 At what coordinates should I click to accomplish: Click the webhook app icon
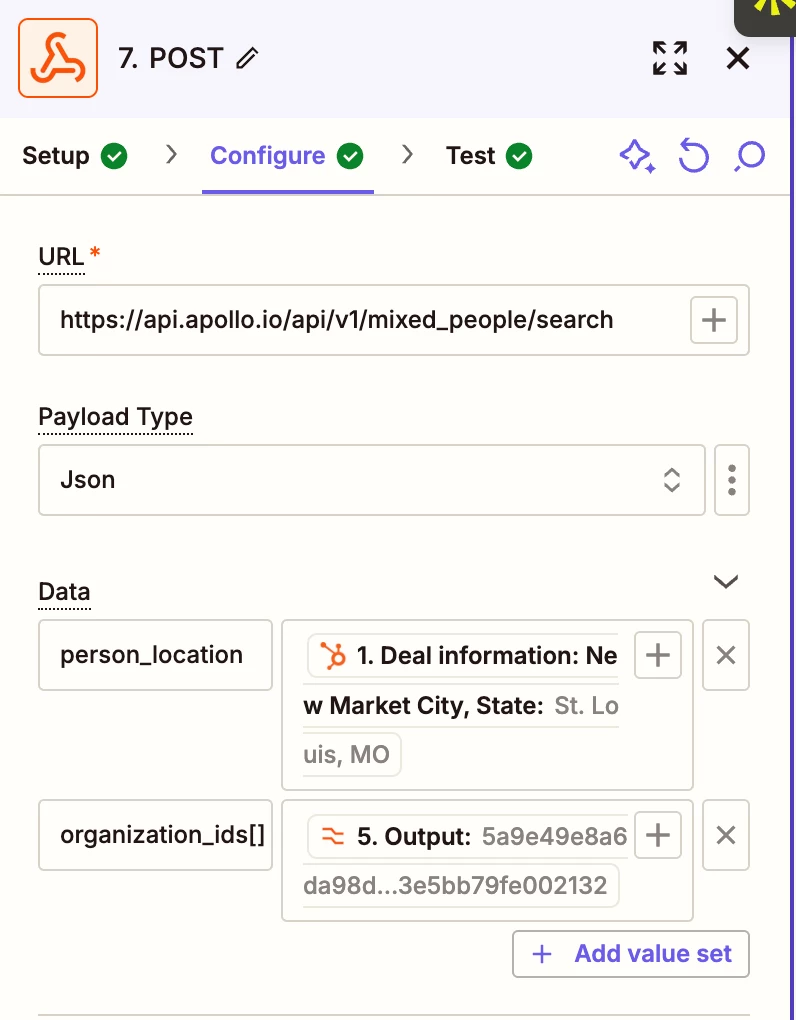58,58
